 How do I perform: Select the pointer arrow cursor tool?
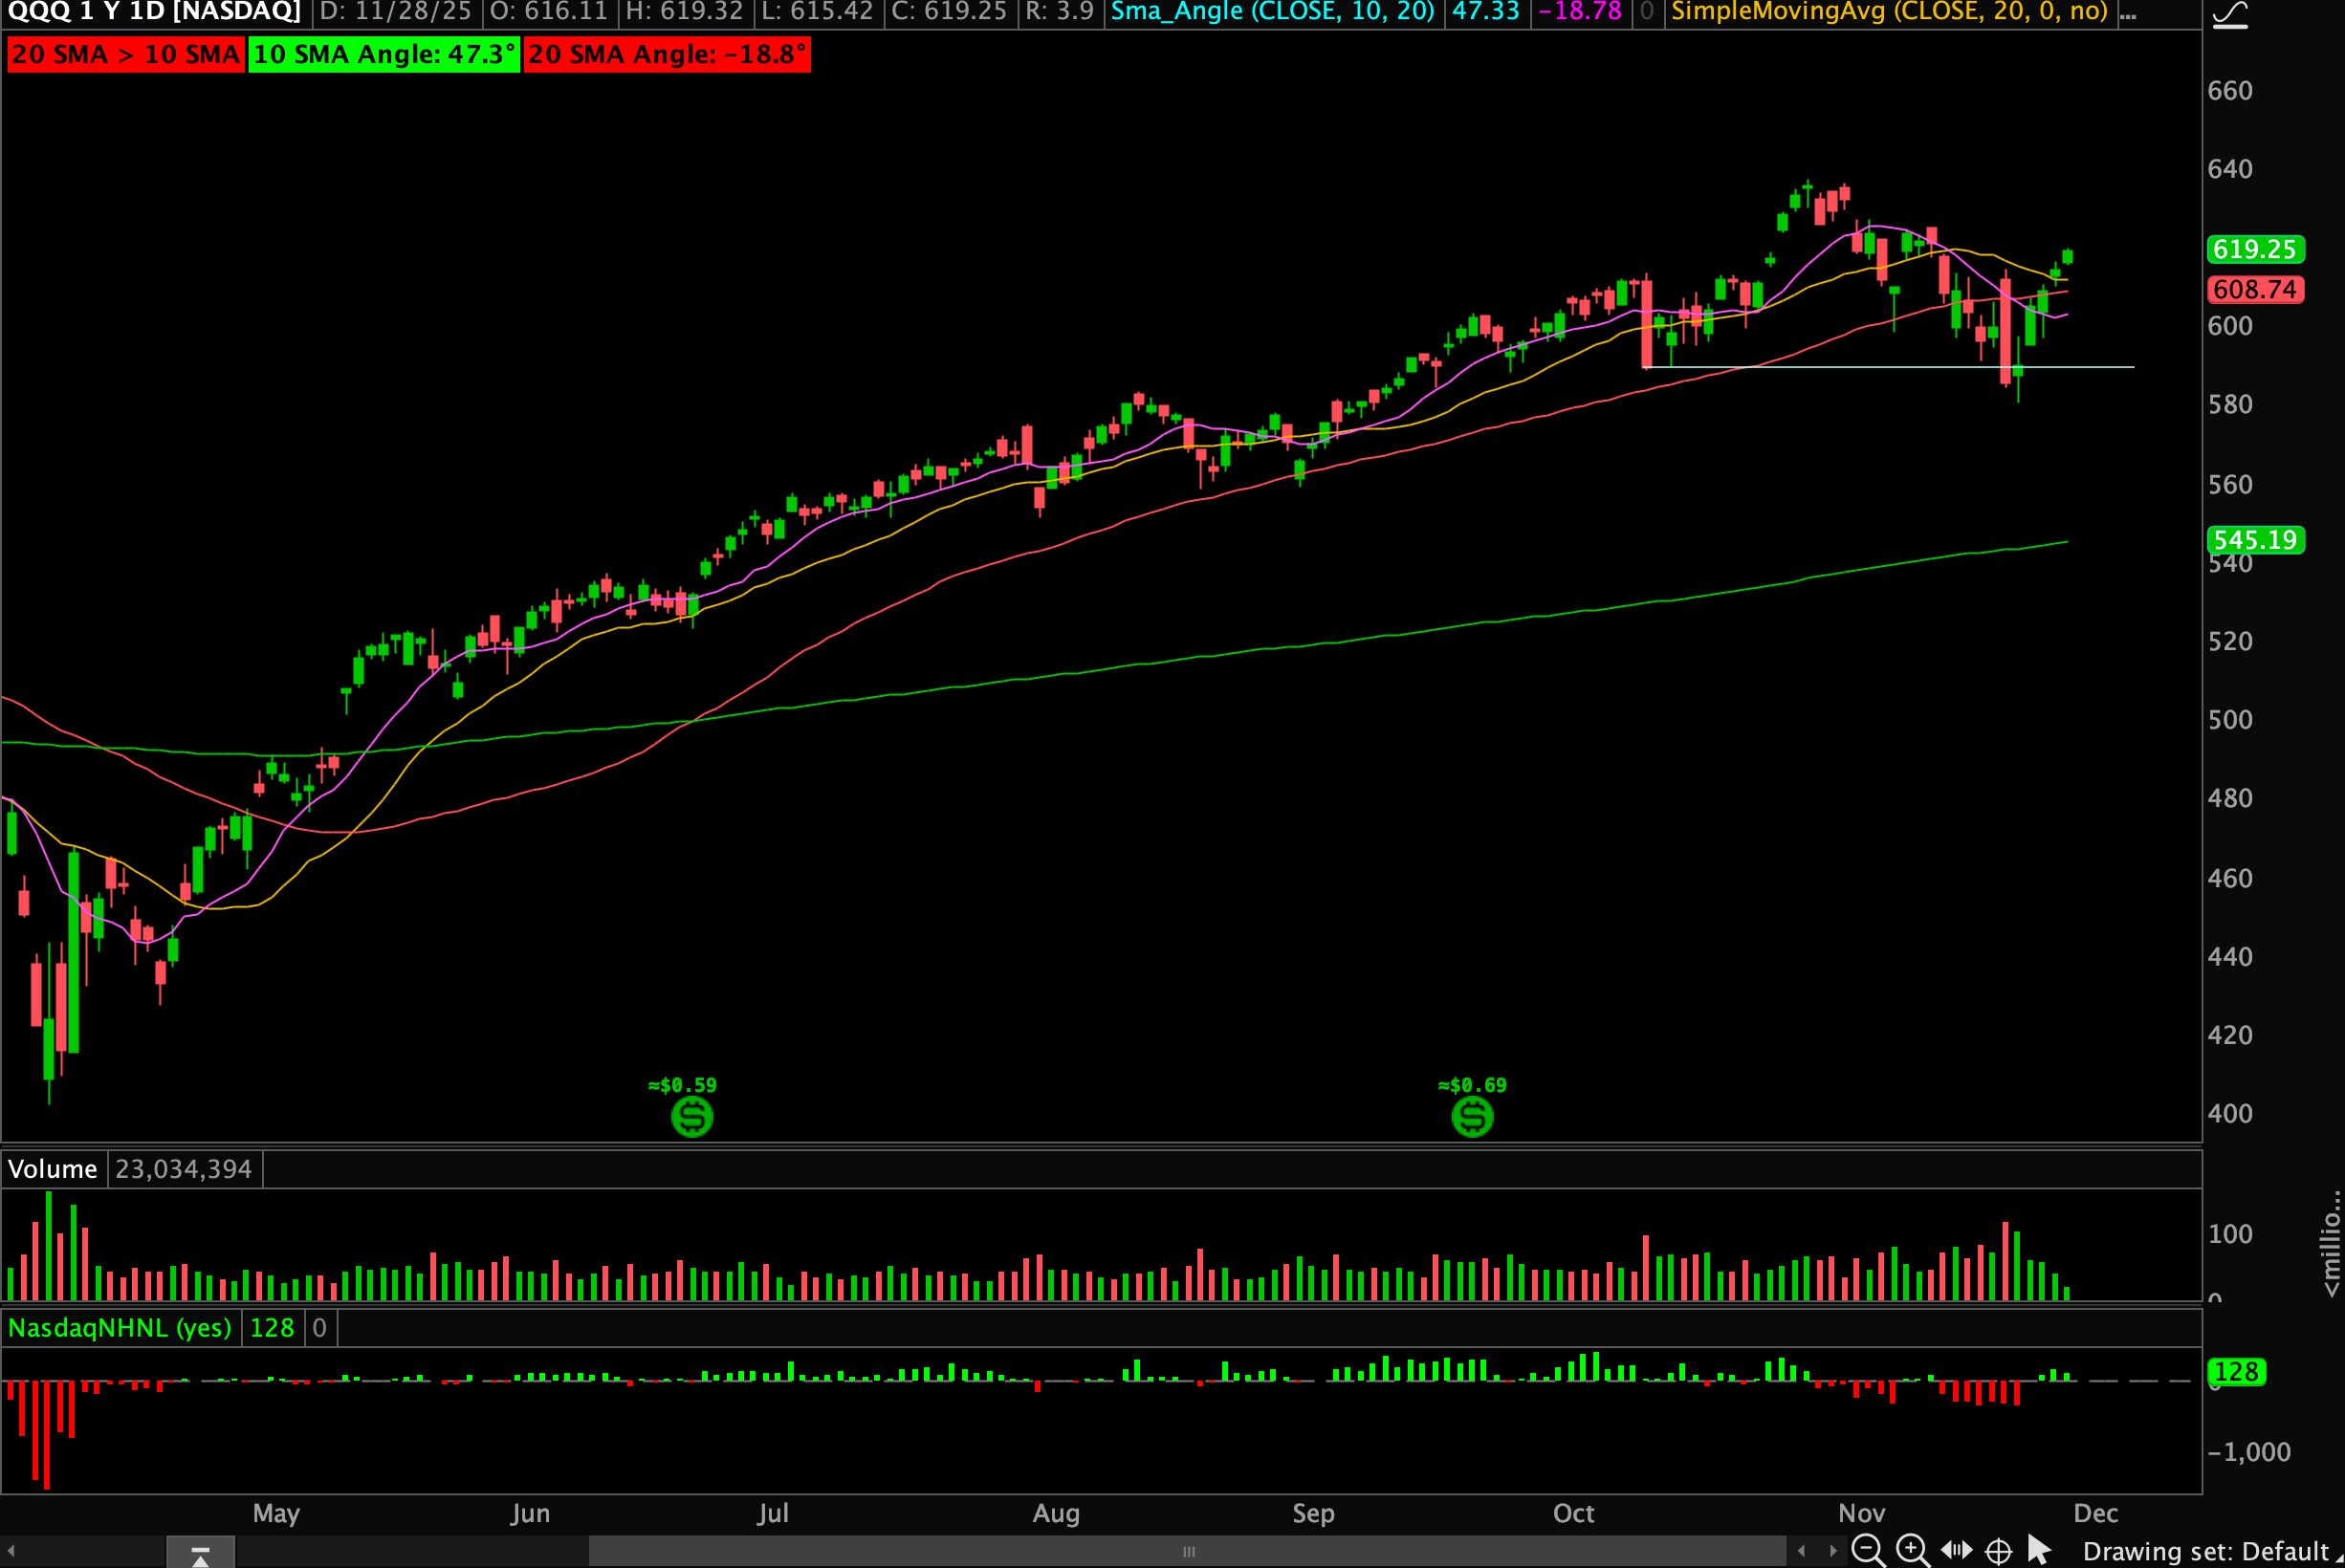(x=2039, y=1551)
